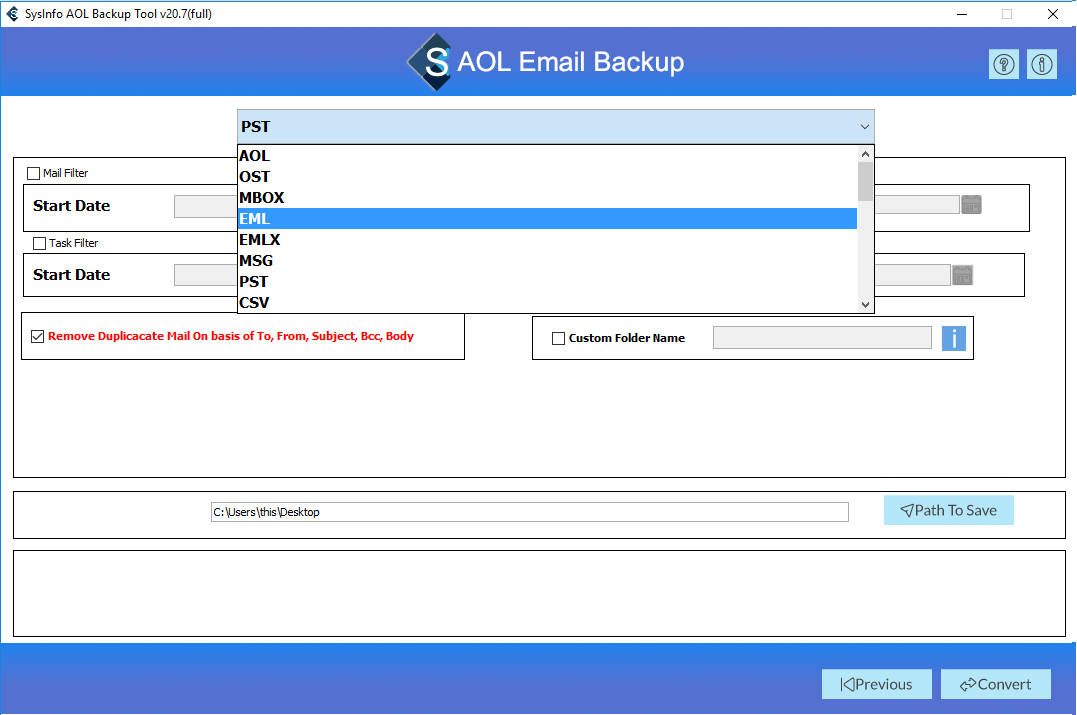Tick the Custom Folder Name checkbox
The width and height of the screenshot is (1077, 715).
coord(559,338)
